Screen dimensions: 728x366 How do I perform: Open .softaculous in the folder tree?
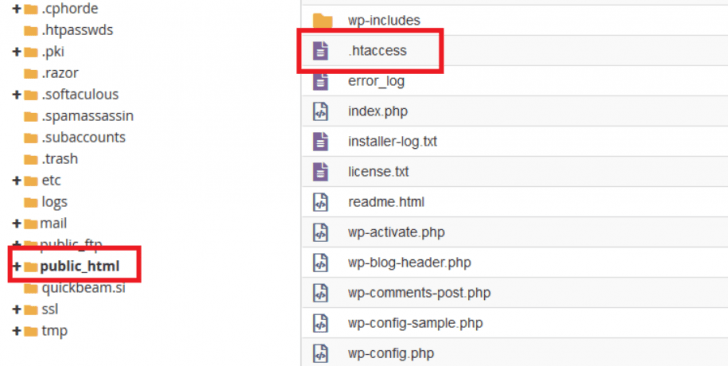click(80, 94)
